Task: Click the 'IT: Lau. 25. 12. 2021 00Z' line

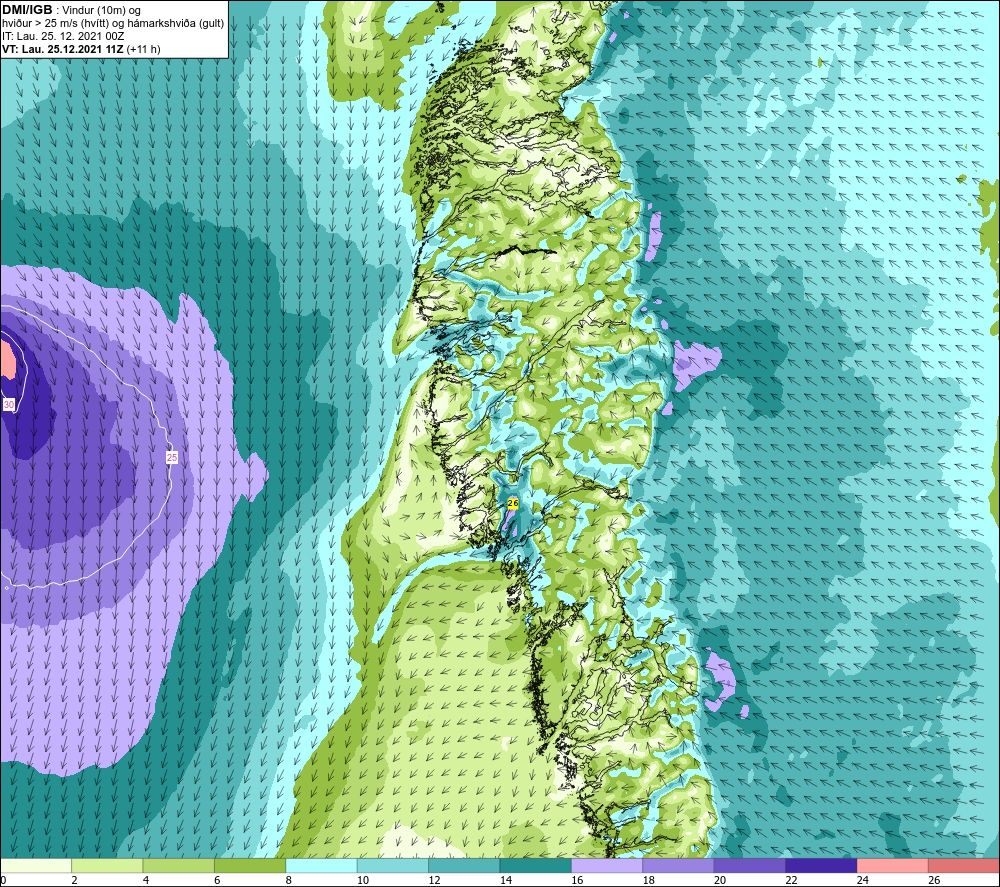Action: pos(63,36)
